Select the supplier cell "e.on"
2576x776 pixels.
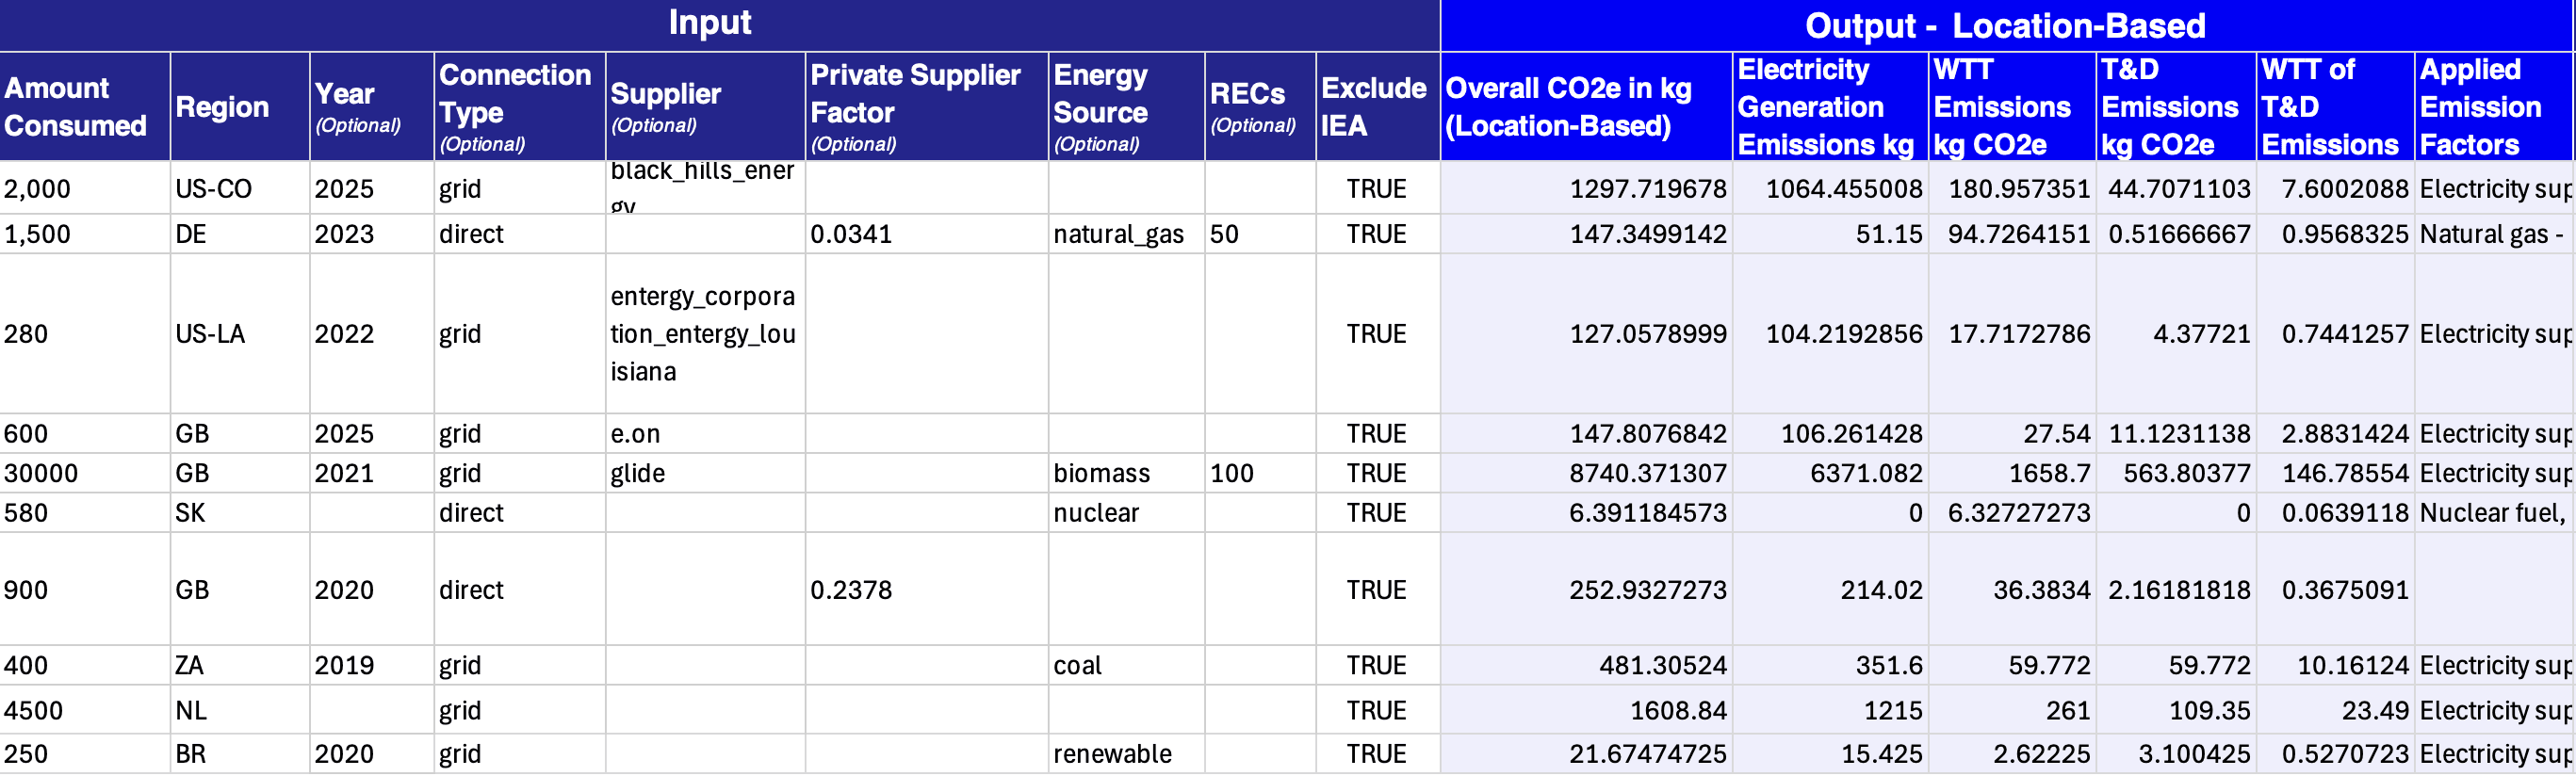pyautogui.click(x=636, y=434)
